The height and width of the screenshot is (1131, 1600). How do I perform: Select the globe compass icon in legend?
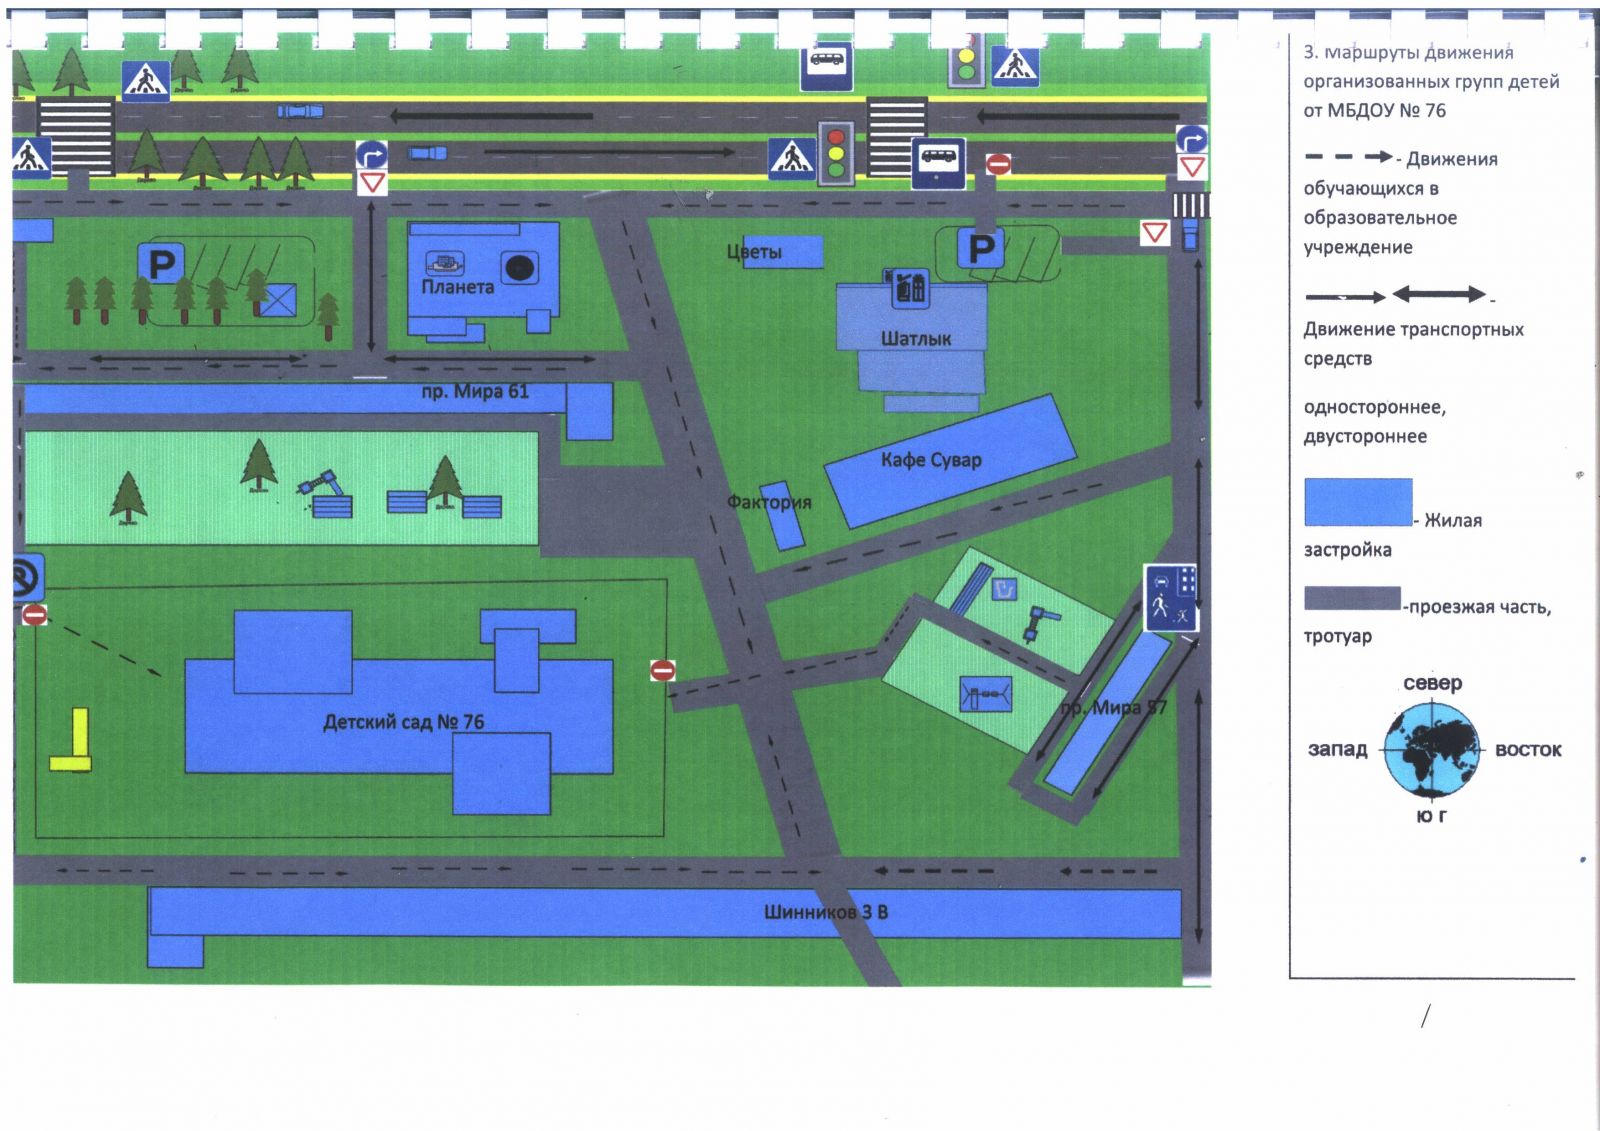[1431, 749]
